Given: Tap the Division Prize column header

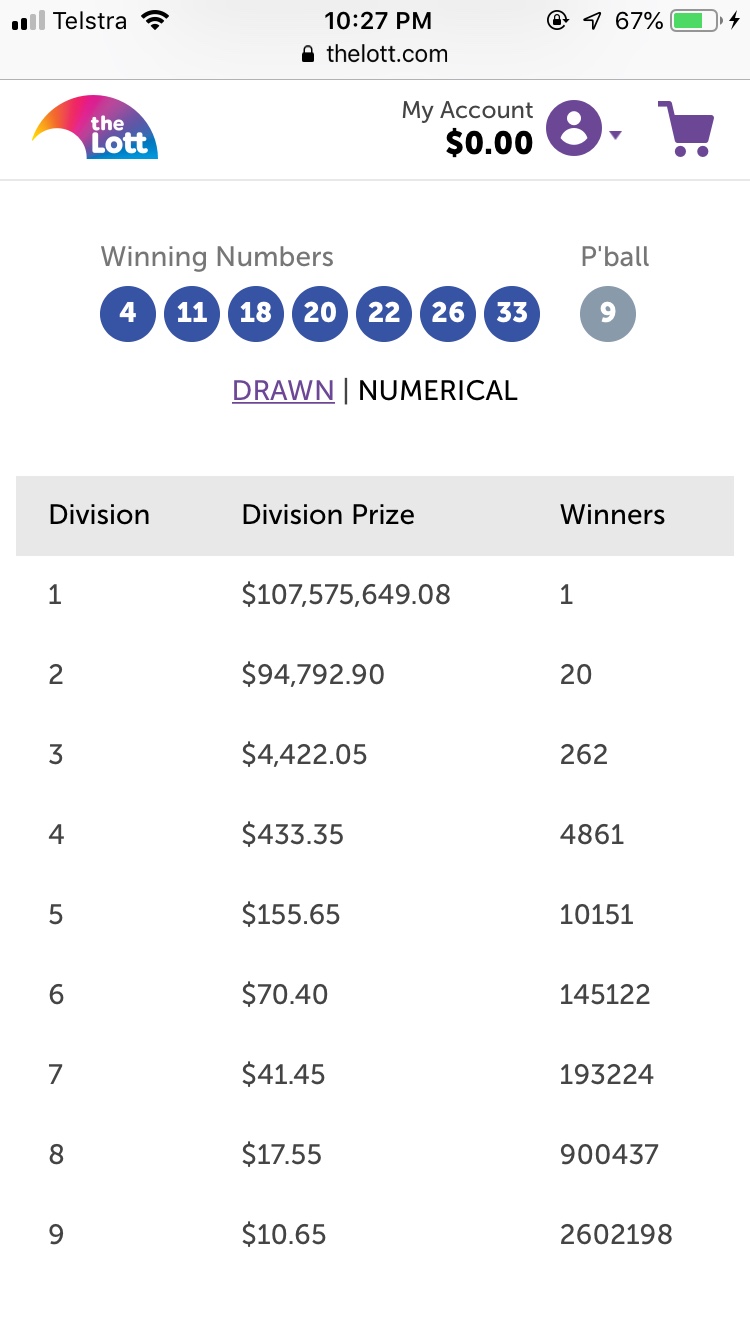Looking at the screenshot, I should [328, 515].
